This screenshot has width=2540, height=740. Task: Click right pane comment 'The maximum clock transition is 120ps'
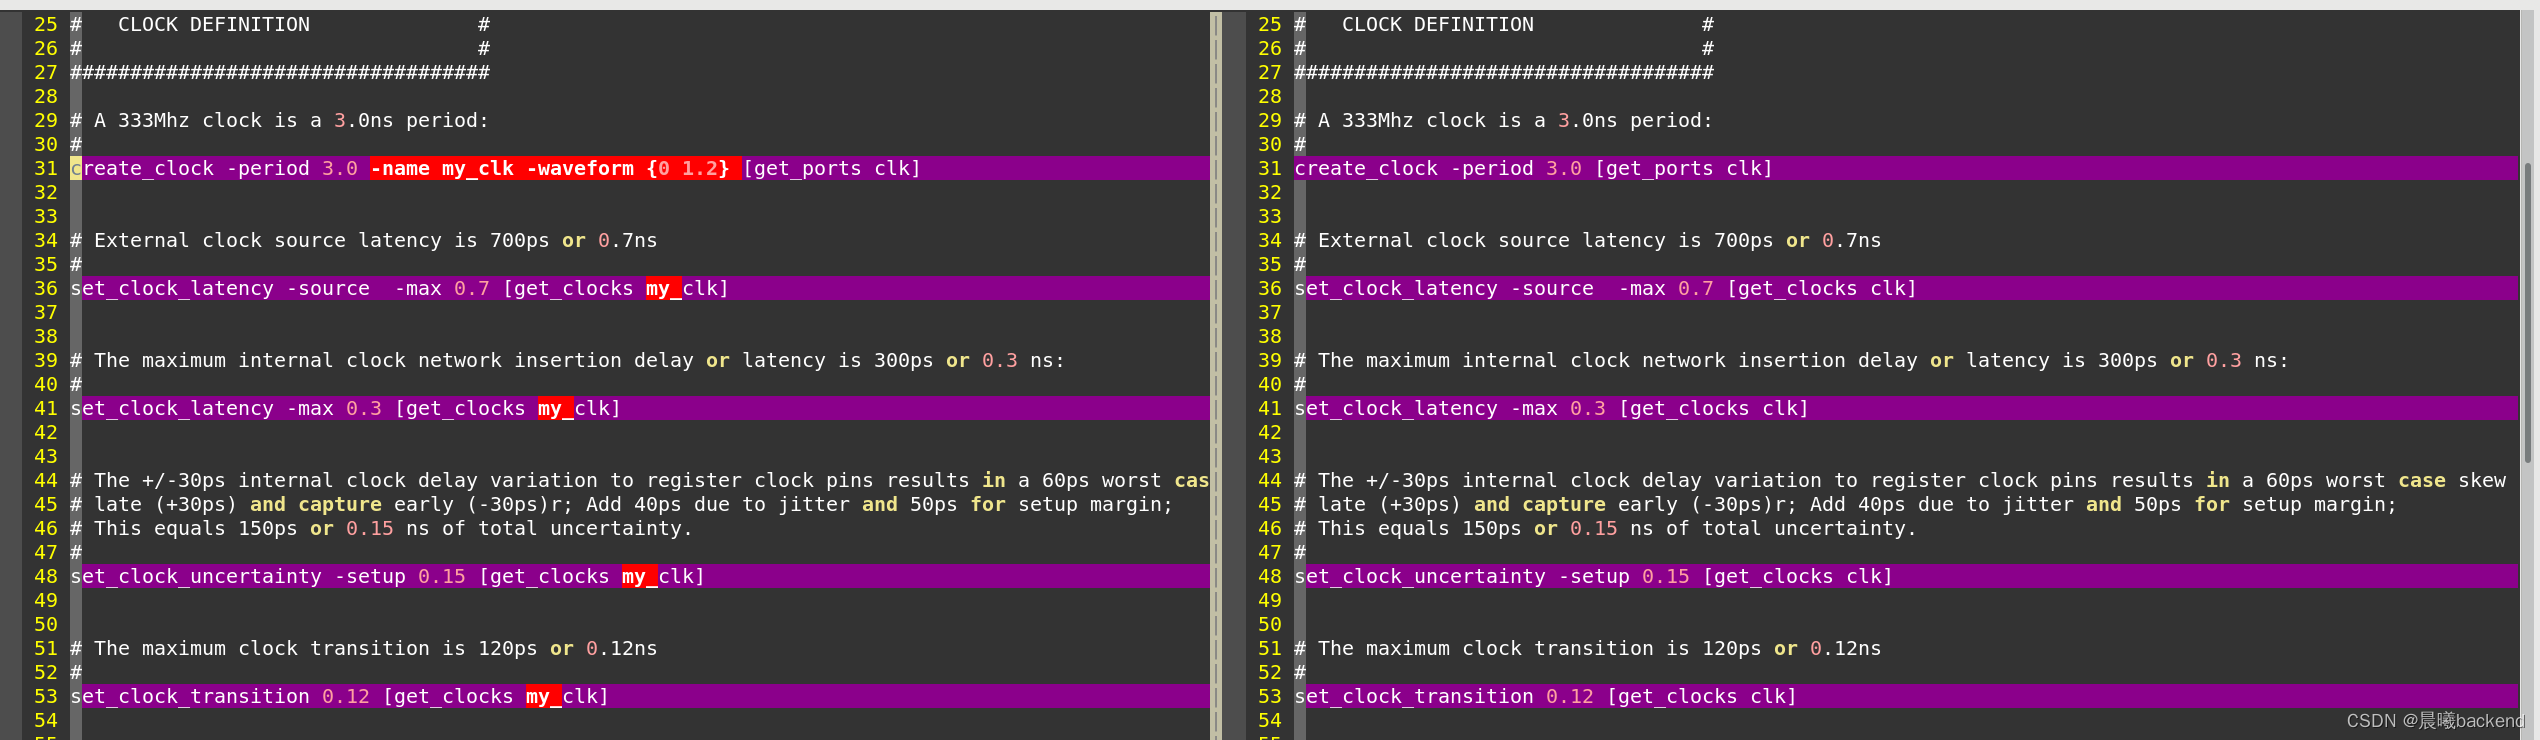click(1540, 648)
